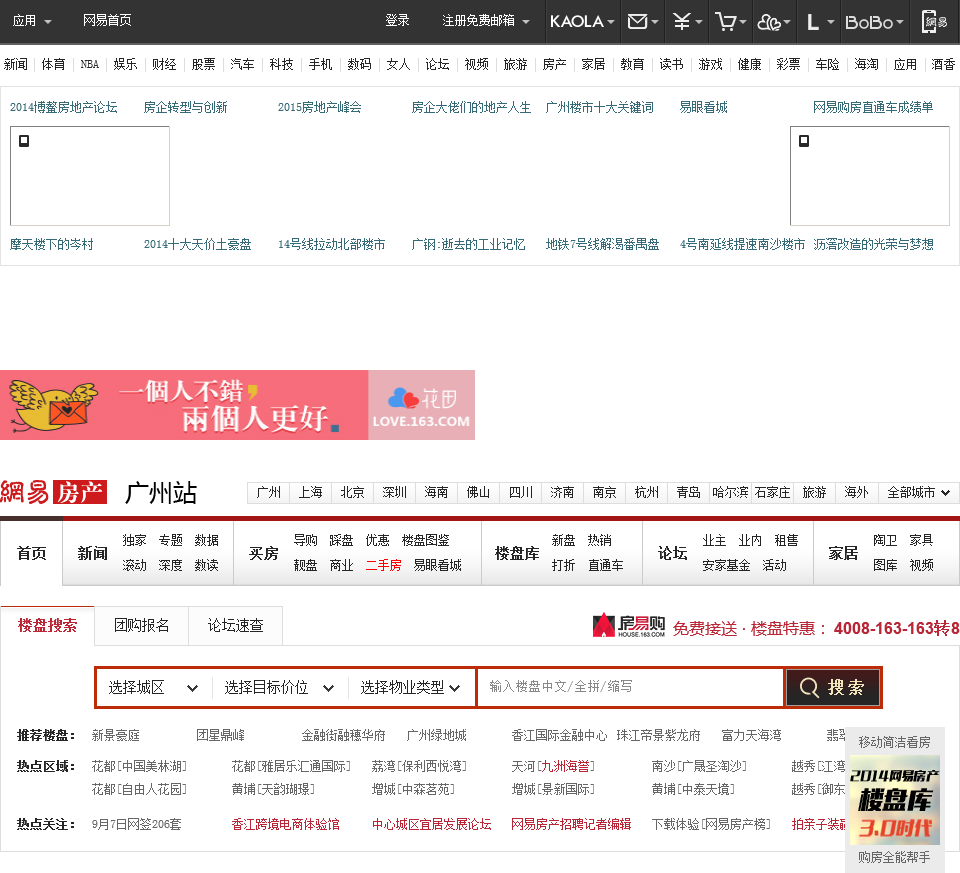This screenshot has width=960, height=873.
Task: Open the 9月7日网签206套 link
Action: click(x=136, y=824)
